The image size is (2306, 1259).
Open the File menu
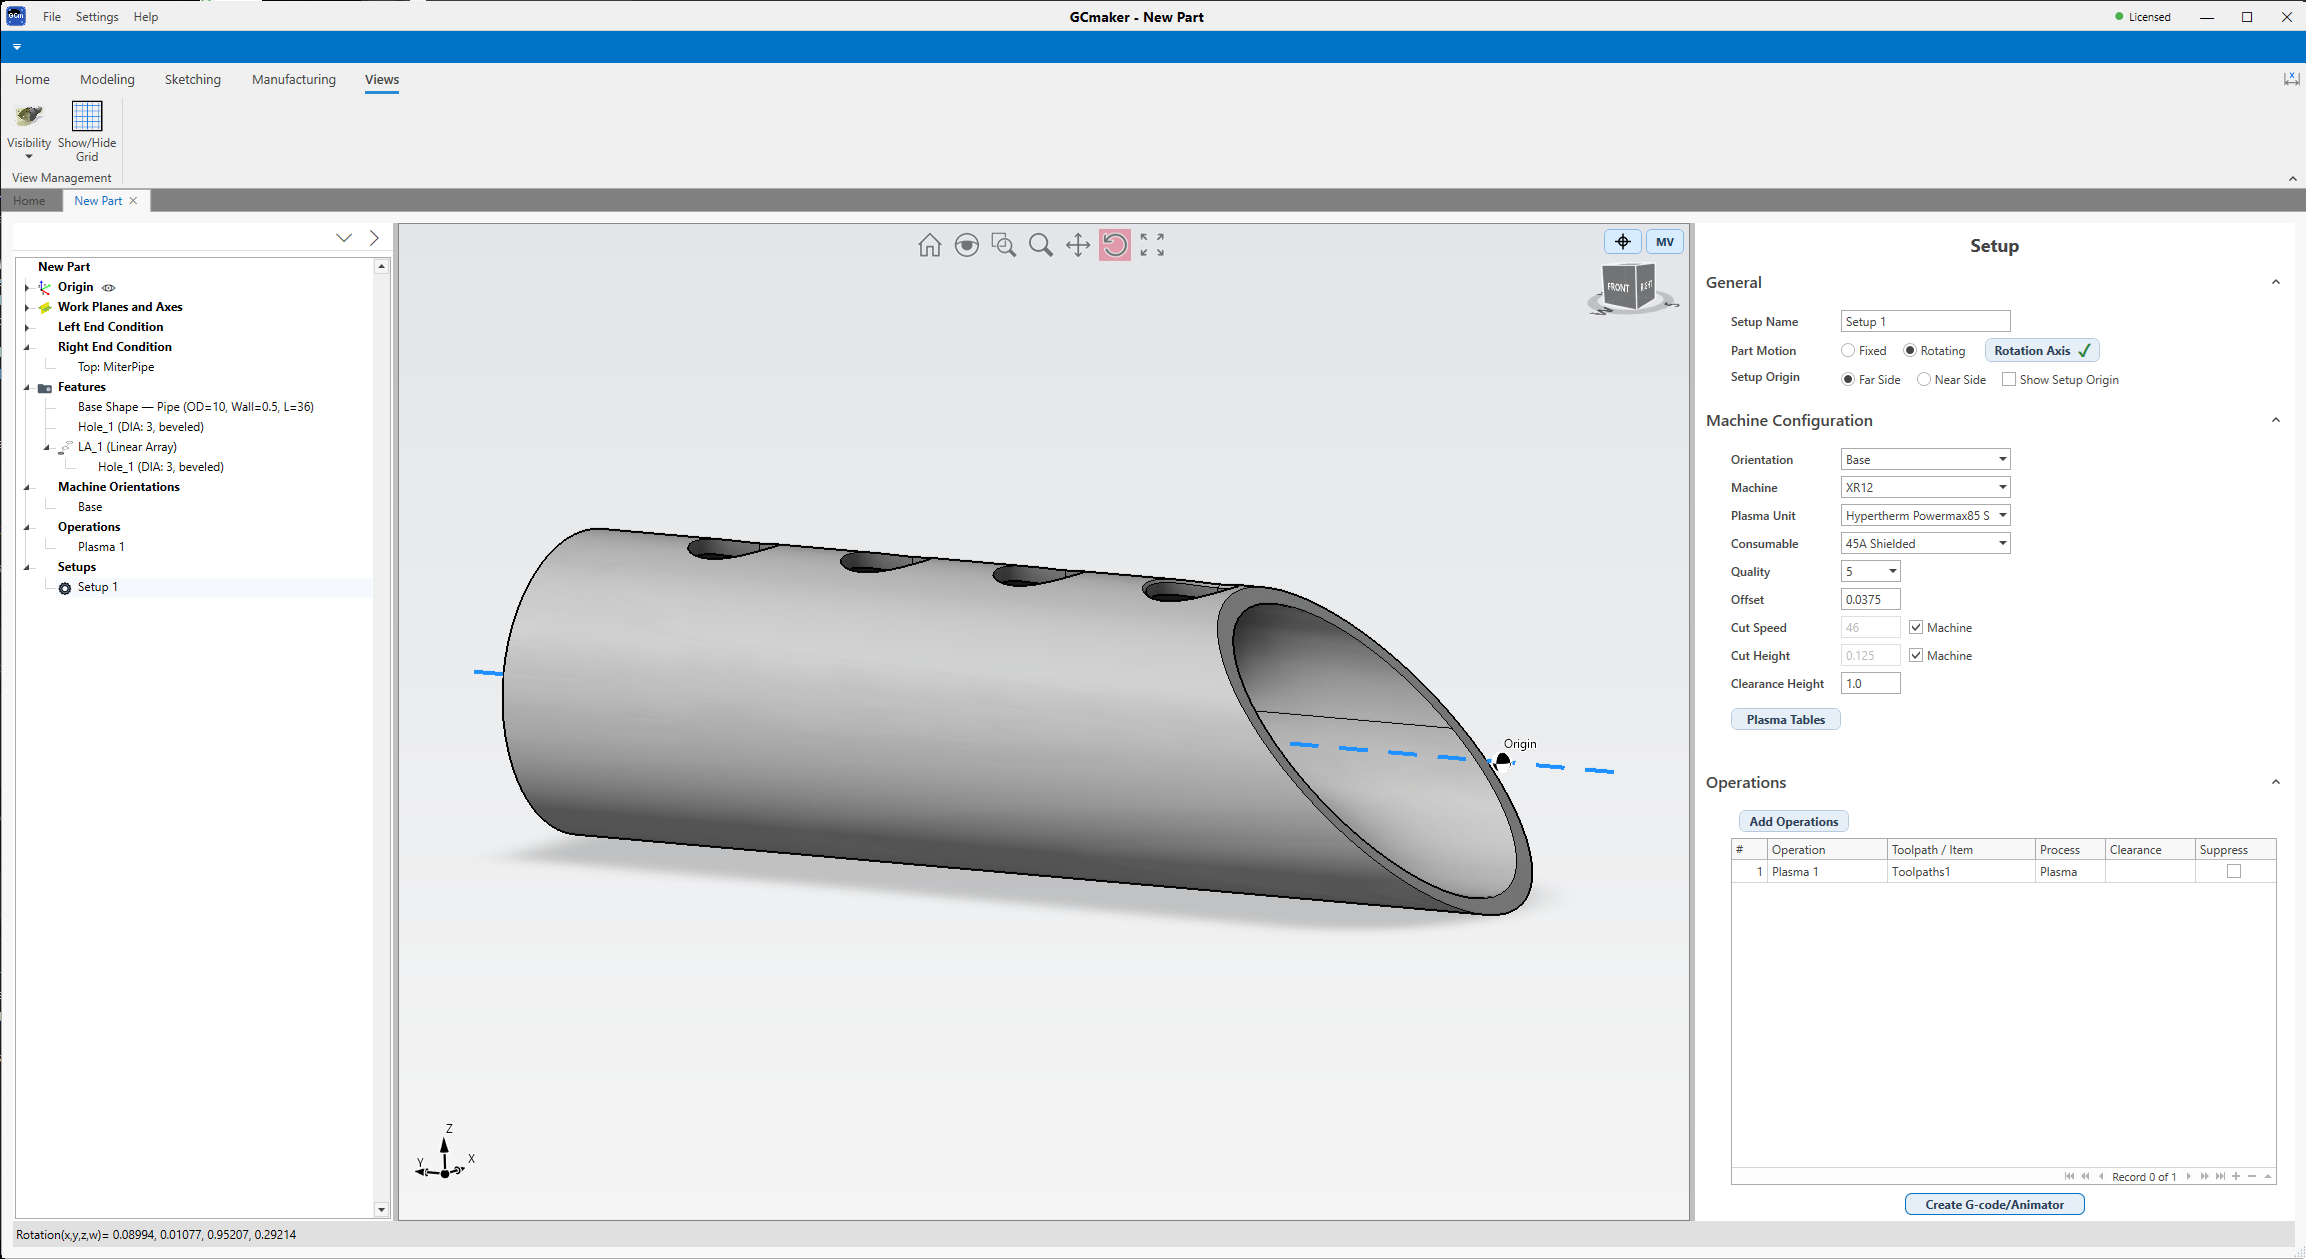[x=52, y=17]
